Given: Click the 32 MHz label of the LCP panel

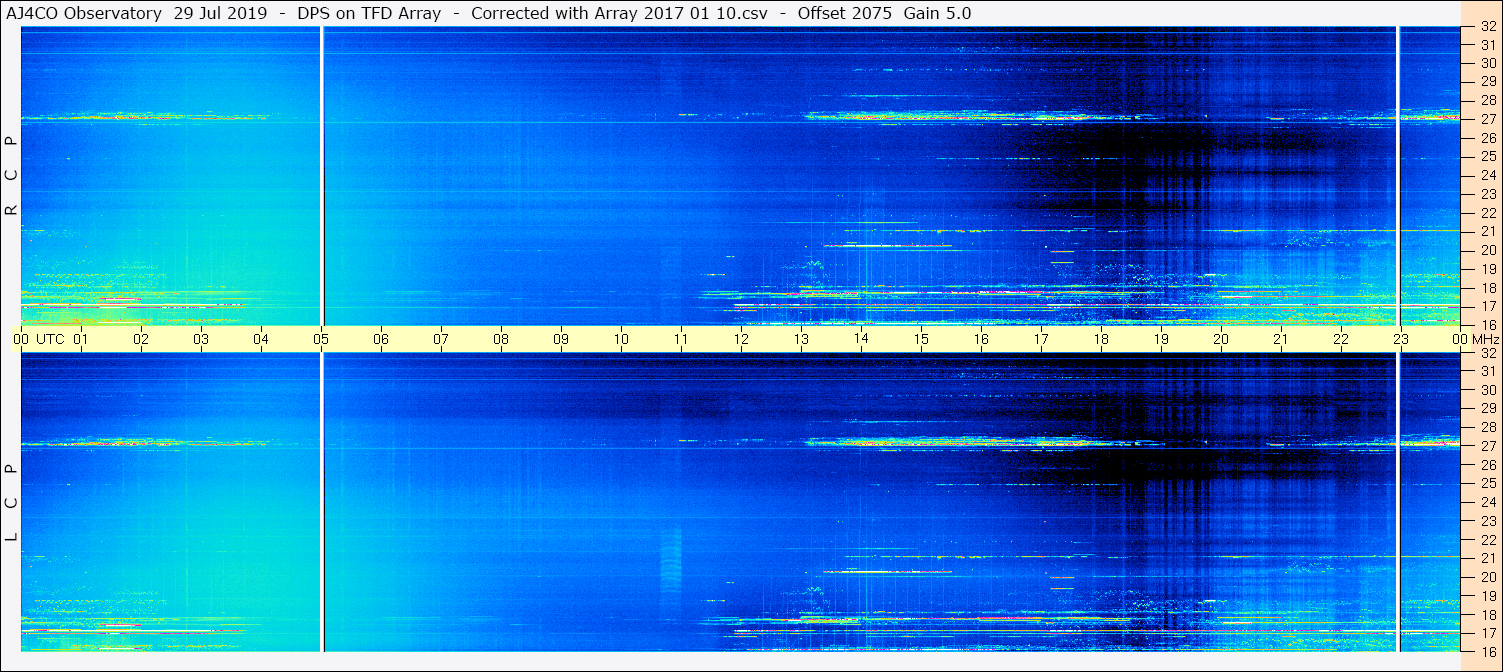Looking at the screenshot, I should coord(1487,353).
